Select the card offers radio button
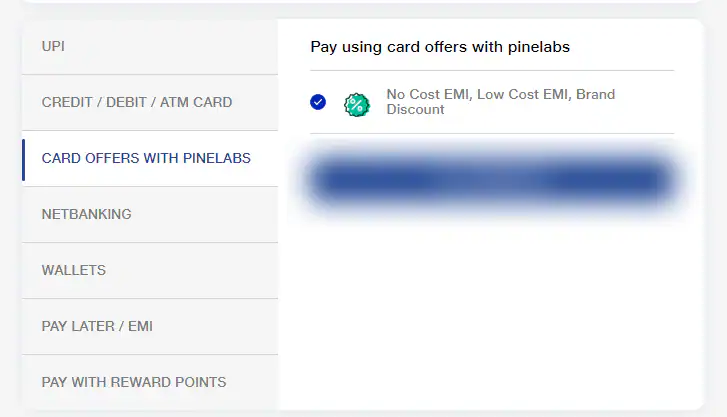Screen dimensions: 727x417 pos(318,102)
